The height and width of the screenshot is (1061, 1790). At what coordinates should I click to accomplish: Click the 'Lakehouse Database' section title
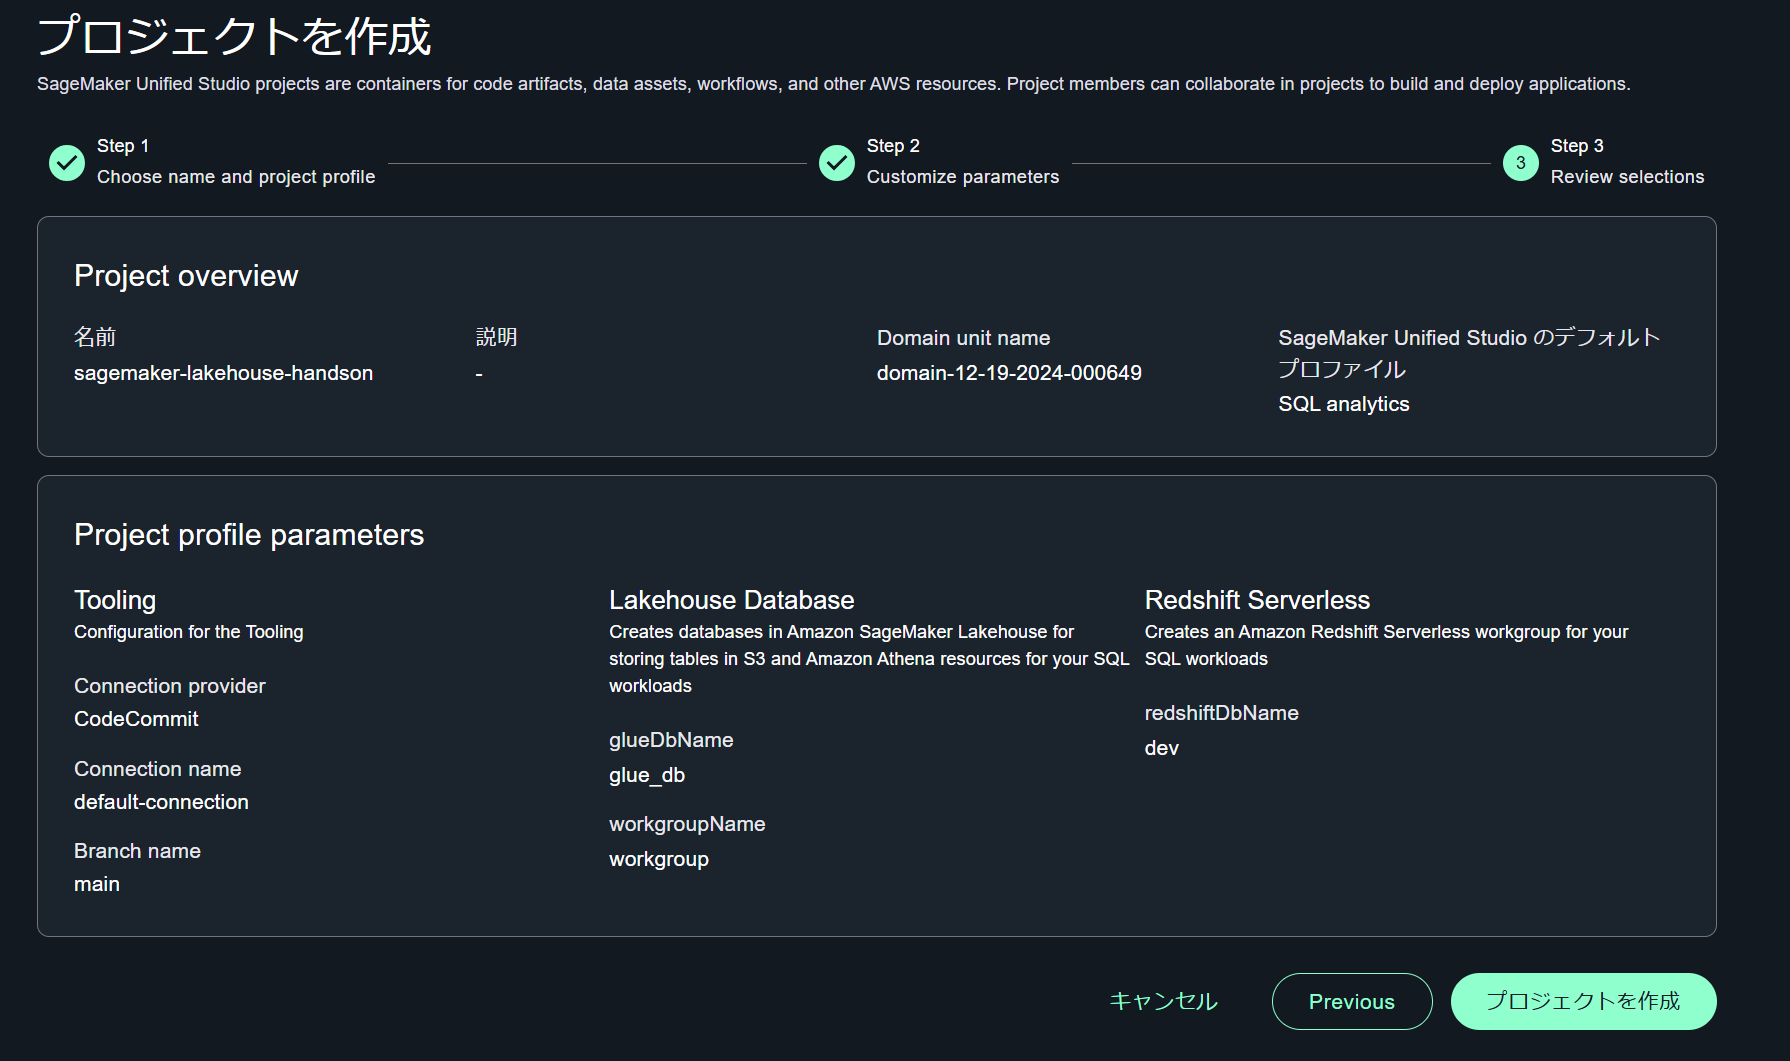pos(732,600)
